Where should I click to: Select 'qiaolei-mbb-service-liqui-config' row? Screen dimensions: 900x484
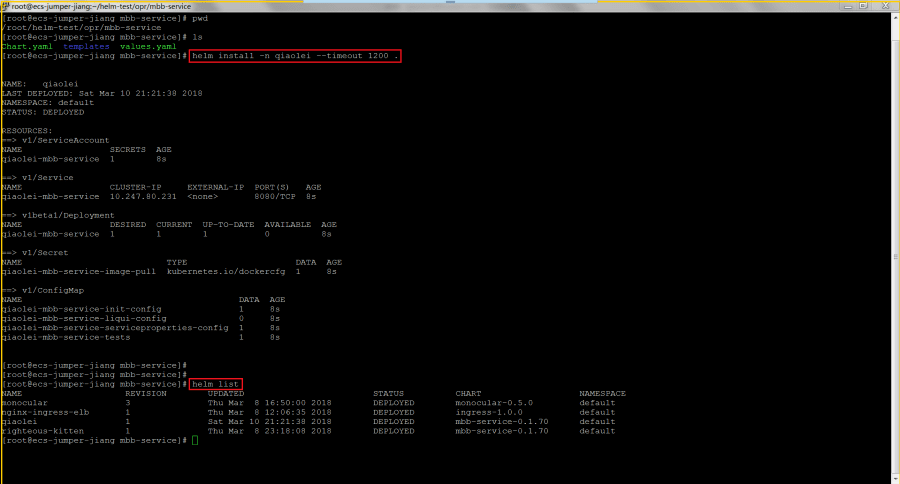(141, 318)
